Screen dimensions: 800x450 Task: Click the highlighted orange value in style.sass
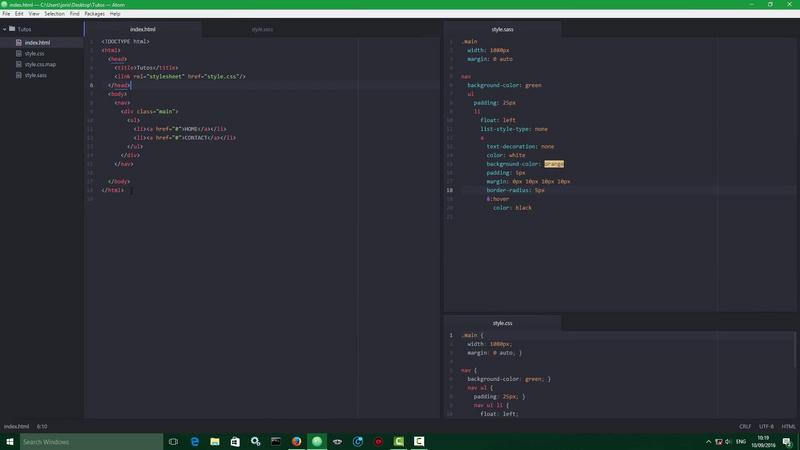pos(554,164)
